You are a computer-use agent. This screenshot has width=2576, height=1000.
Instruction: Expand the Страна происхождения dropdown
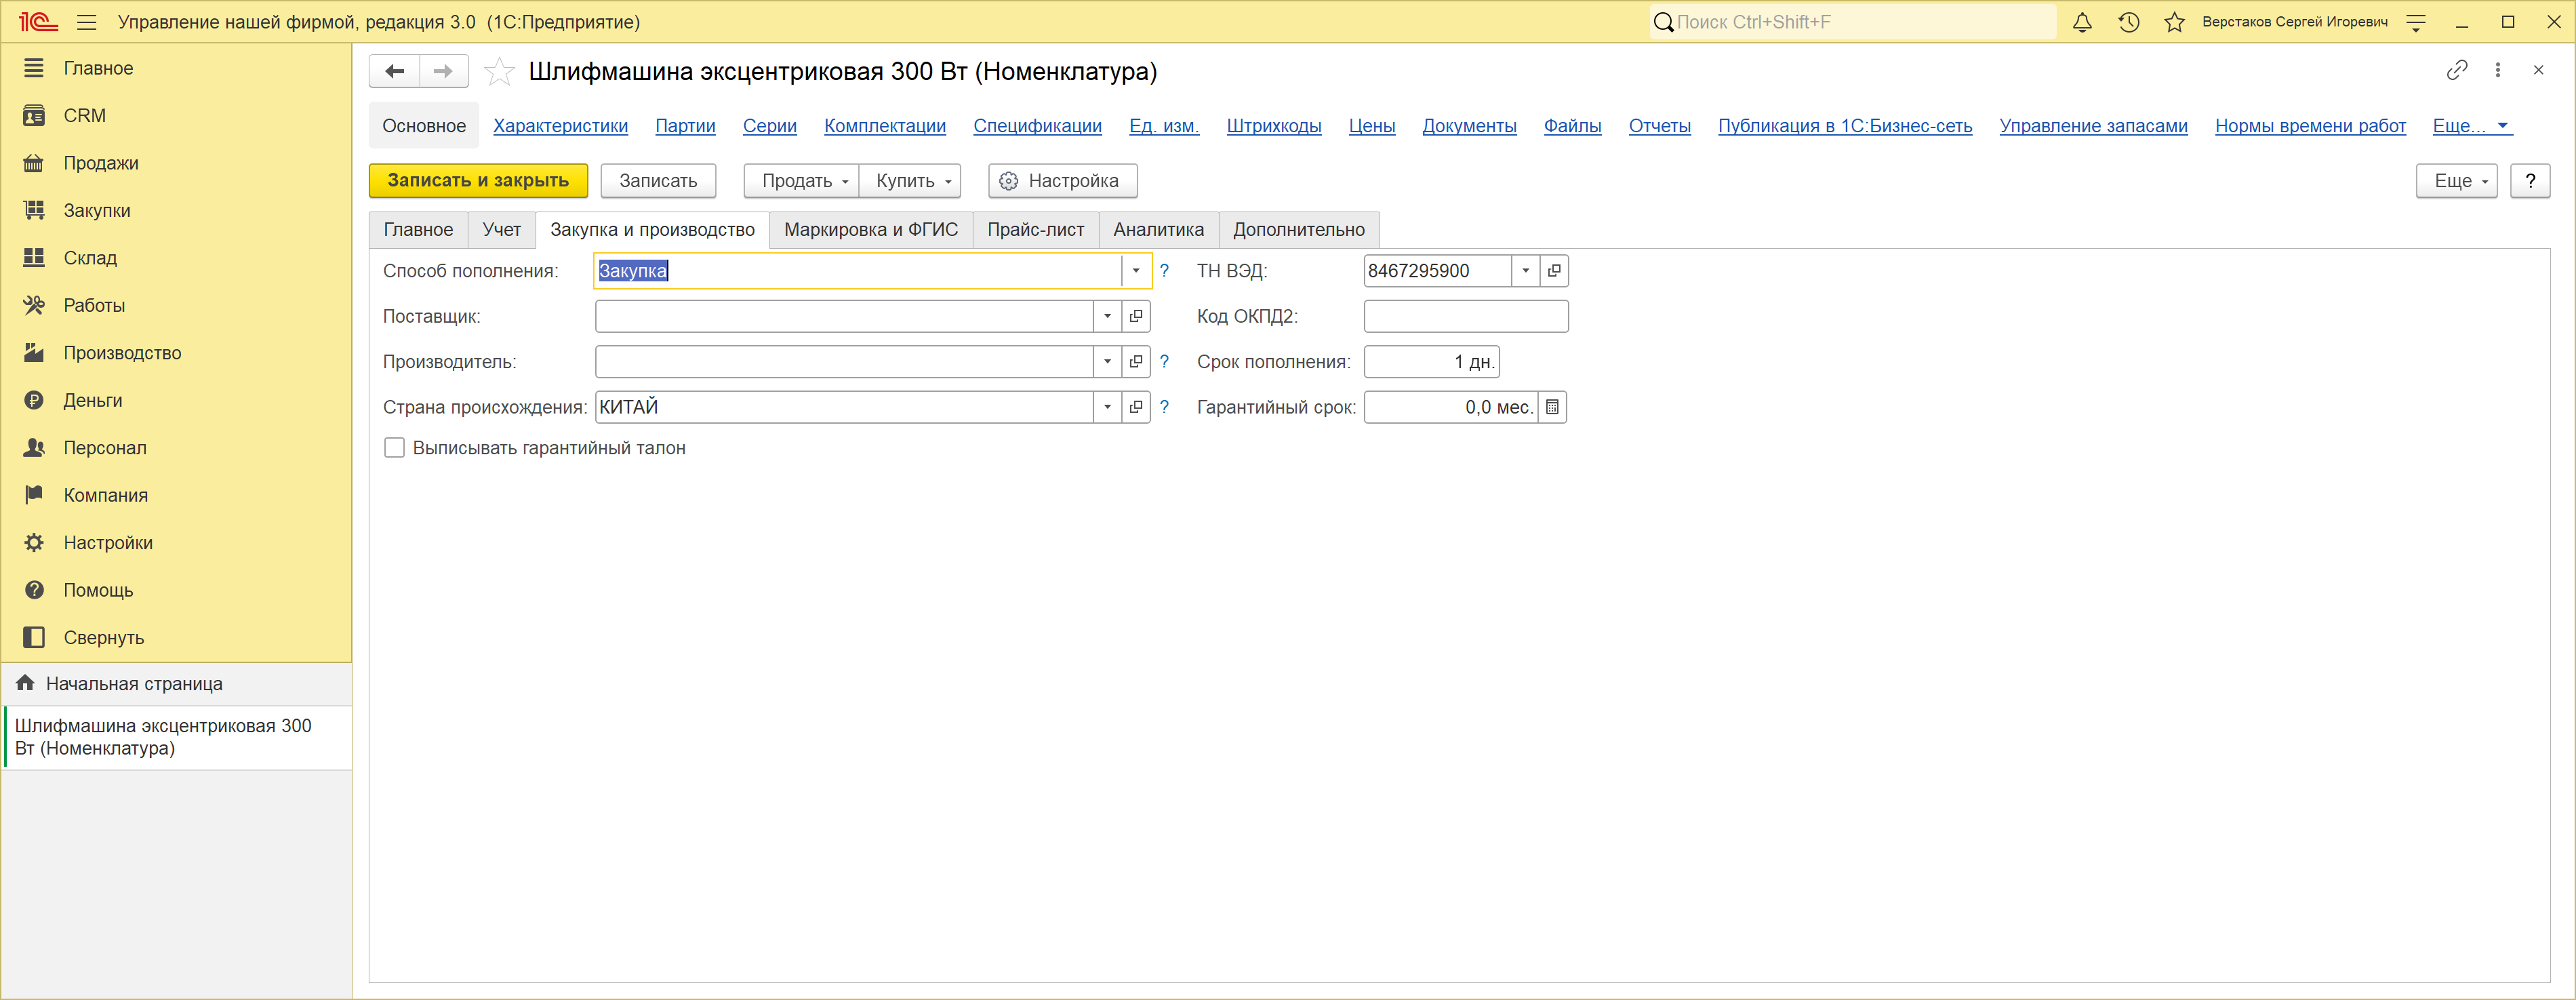click(1107, 407)
